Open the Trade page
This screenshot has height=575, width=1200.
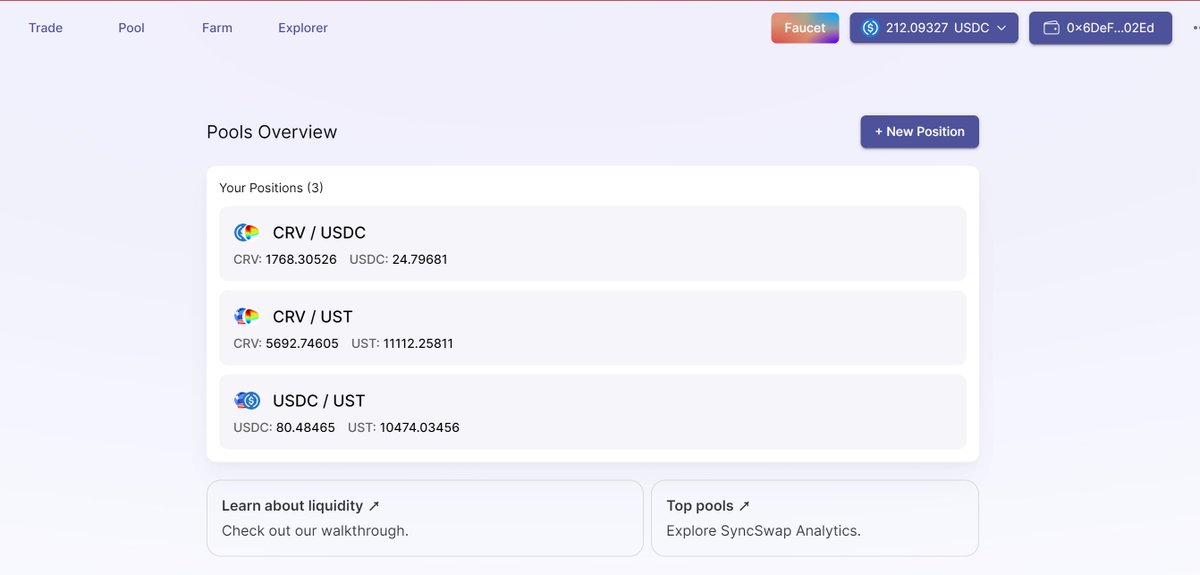click(46, 28)
